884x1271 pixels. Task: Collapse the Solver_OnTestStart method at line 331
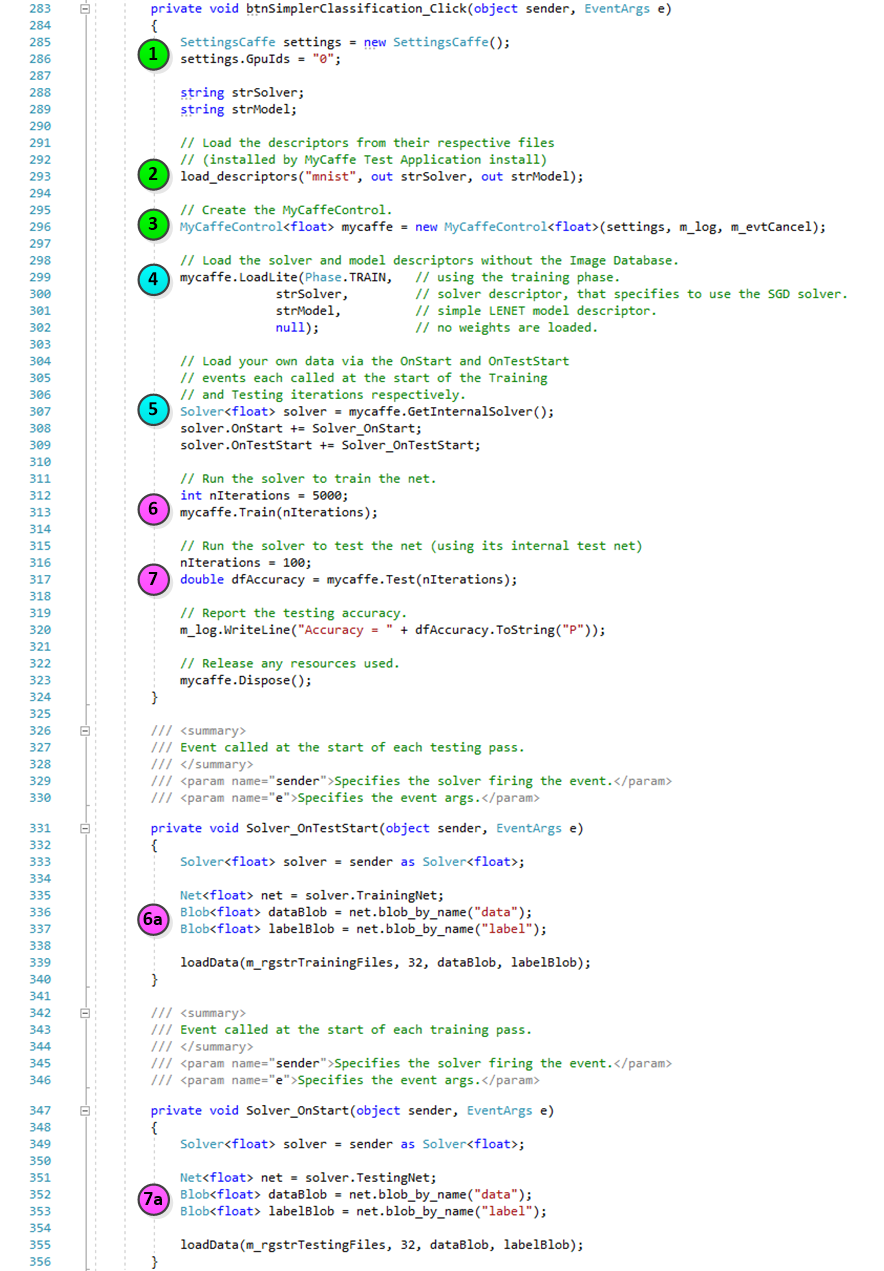click(85, 828)
